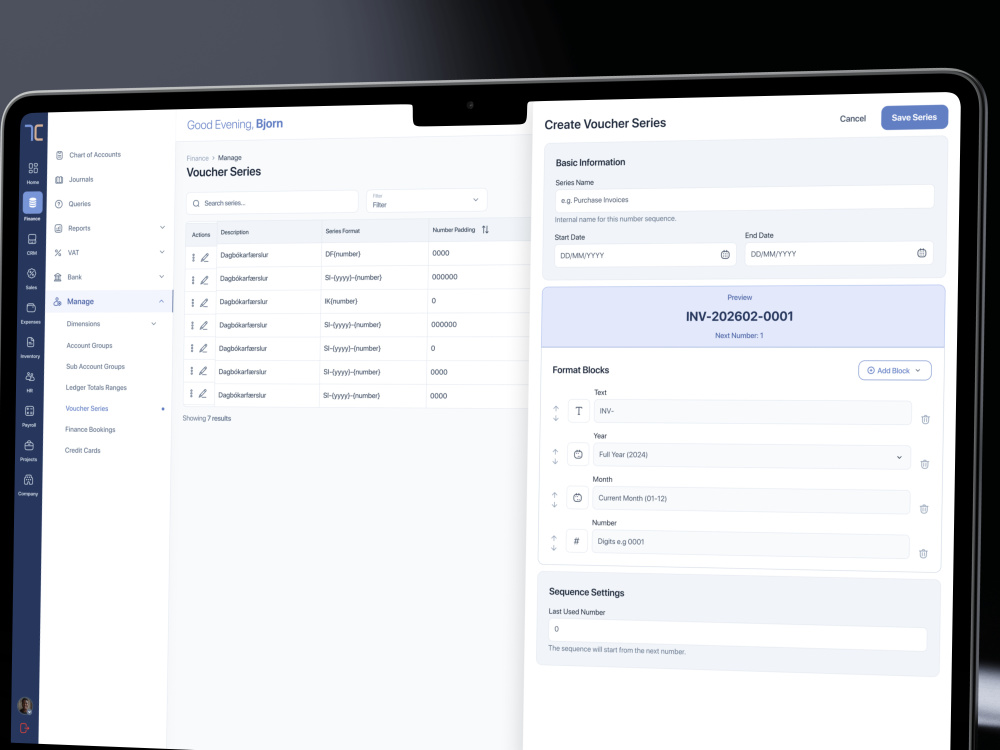Edit the DF{number} series row pencil
The height and width of the screenshot is (750, 1000).
click(205, 258)
